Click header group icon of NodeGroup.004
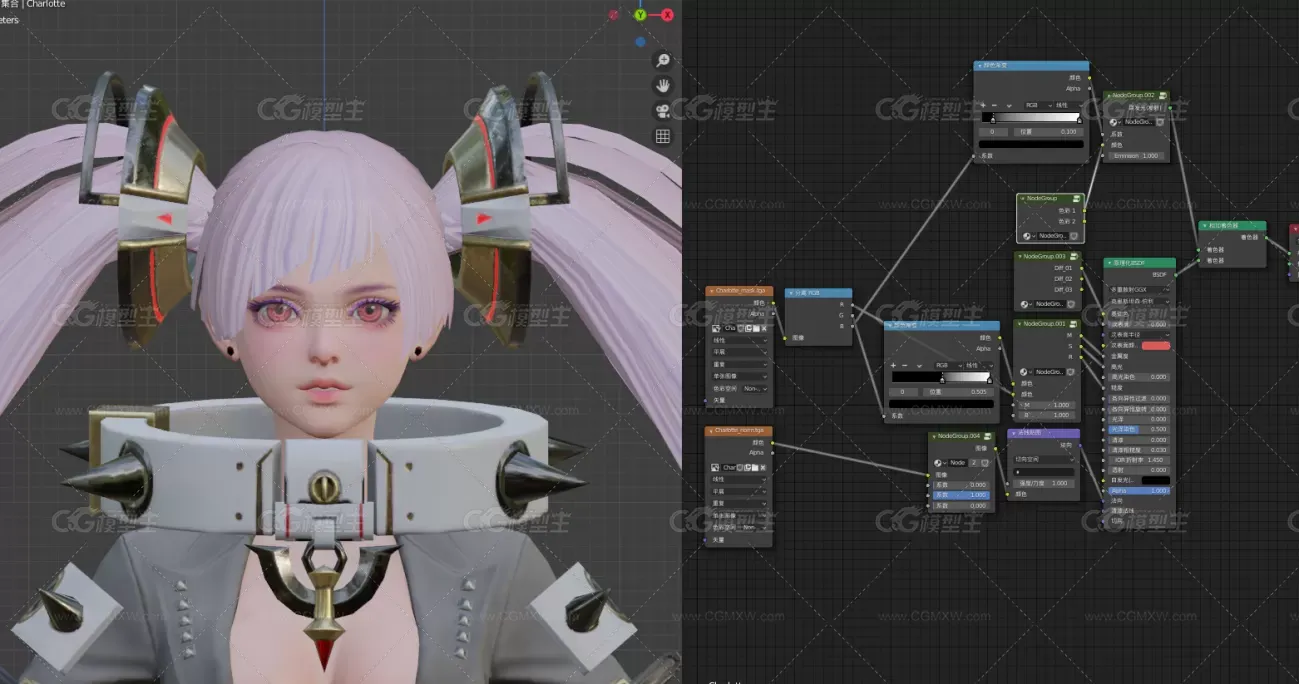Viewport: 1299px width, 684px height. (988, 437)
